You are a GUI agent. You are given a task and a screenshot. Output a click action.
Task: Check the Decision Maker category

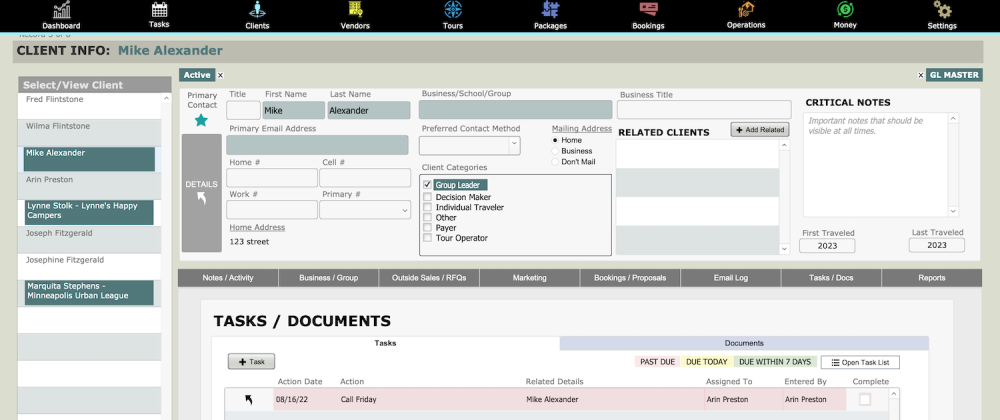point(427,197)
